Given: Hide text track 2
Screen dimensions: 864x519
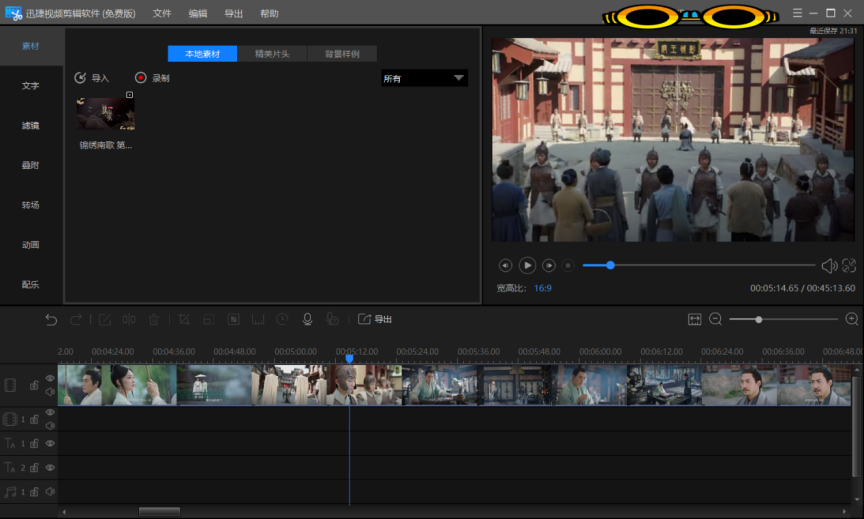Looking at the screenshot, I should point(50,468).
